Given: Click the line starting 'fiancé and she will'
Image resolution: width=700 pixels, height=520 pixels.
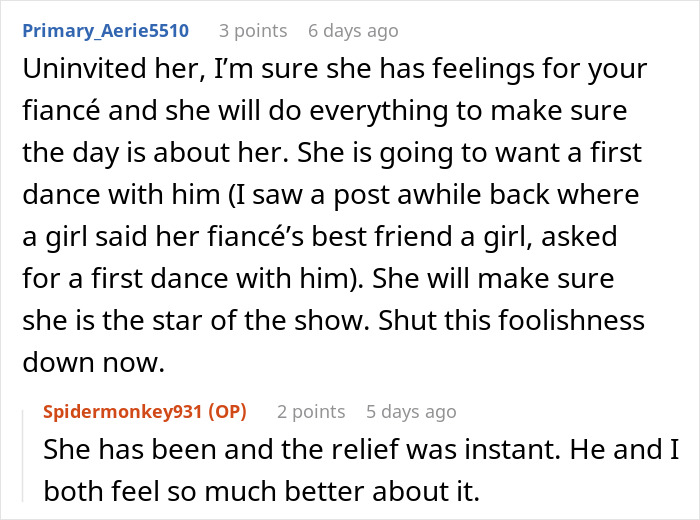Looking at the screenshot, I should tap(325, 111).
